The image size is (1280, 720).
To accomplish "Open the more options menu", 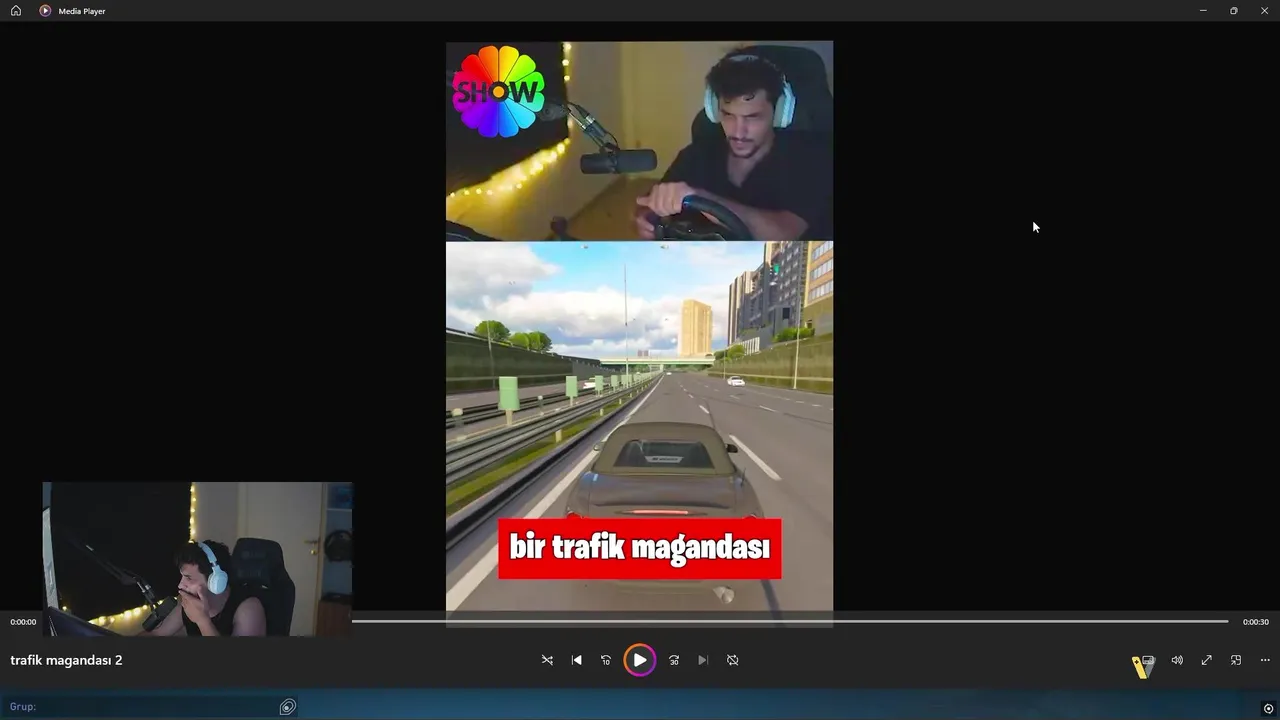I will [x=1265, y=660].
